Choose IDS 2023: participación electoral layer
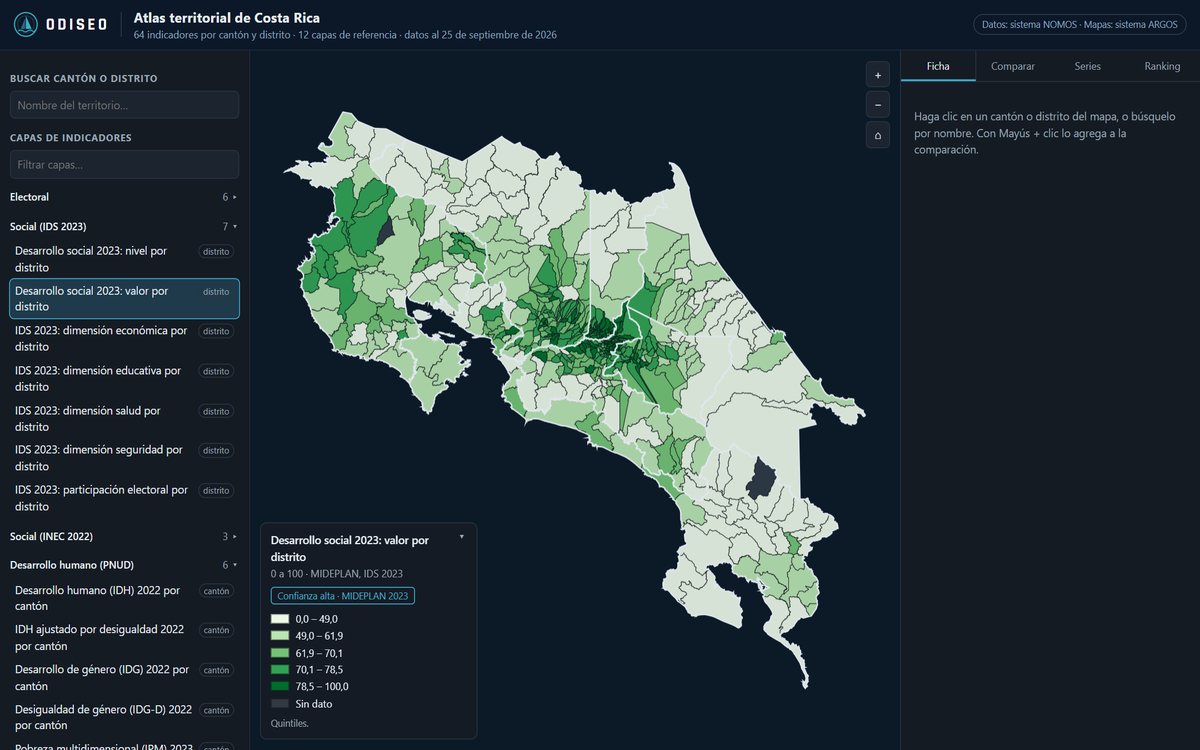 (124, 498)
